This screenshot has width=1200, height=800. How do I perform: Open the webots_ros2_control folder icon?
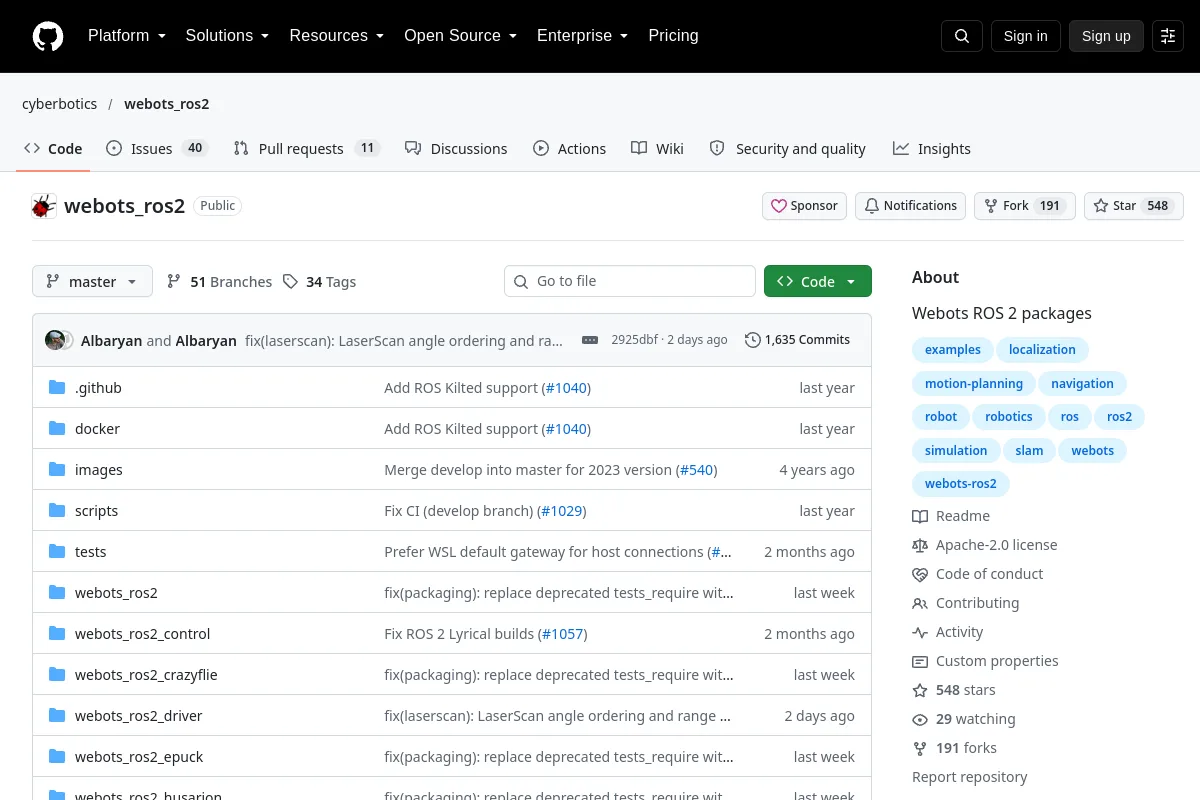pos(57,634)
